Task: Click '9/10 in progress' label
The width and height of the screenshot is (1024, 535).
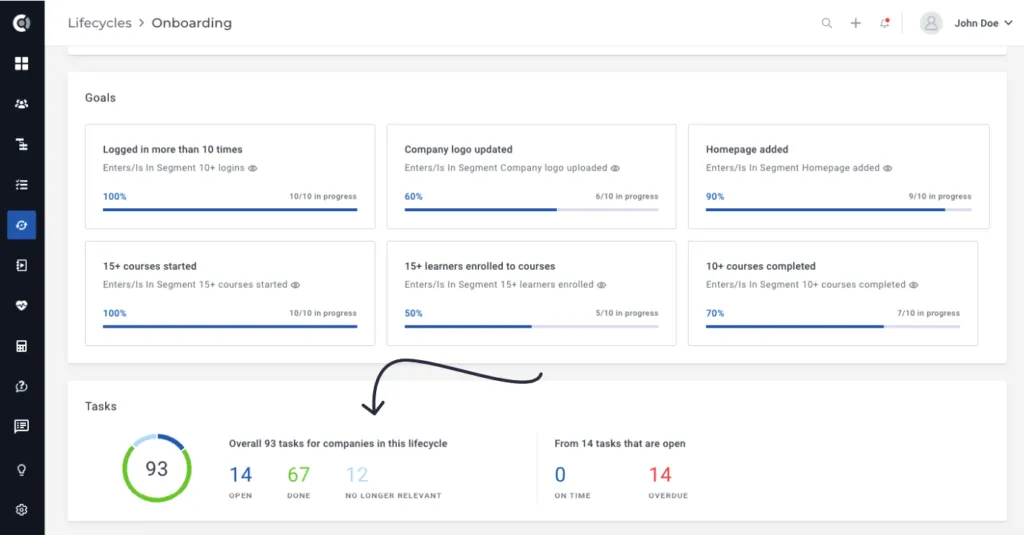Action: pyautogui.click(x=940, y=197)
